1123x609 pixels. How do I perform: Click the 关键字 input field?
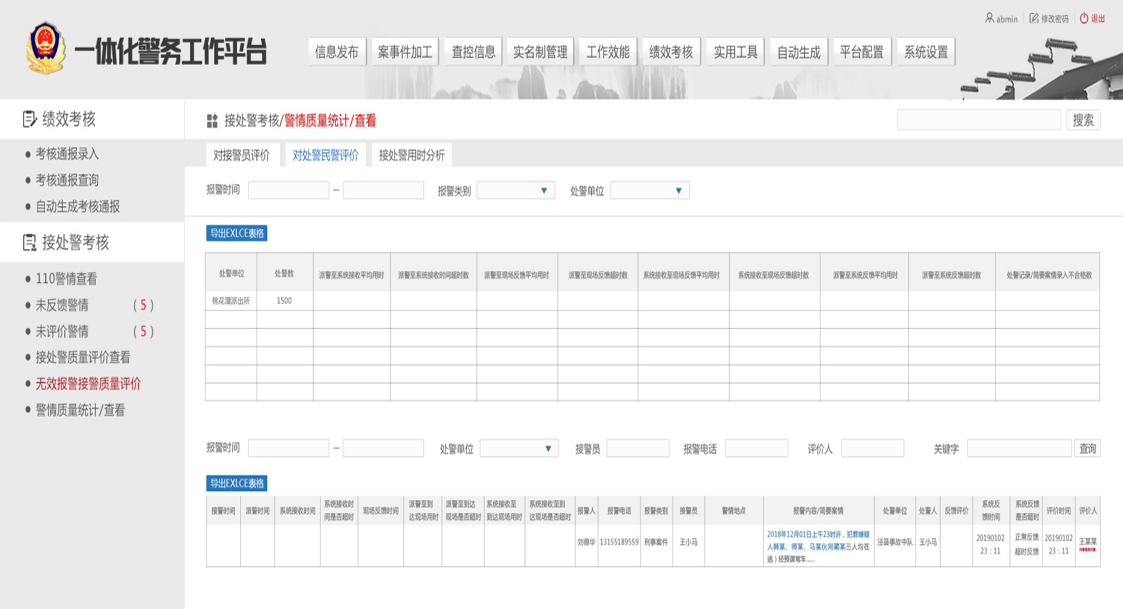(x=1019, y=449)
